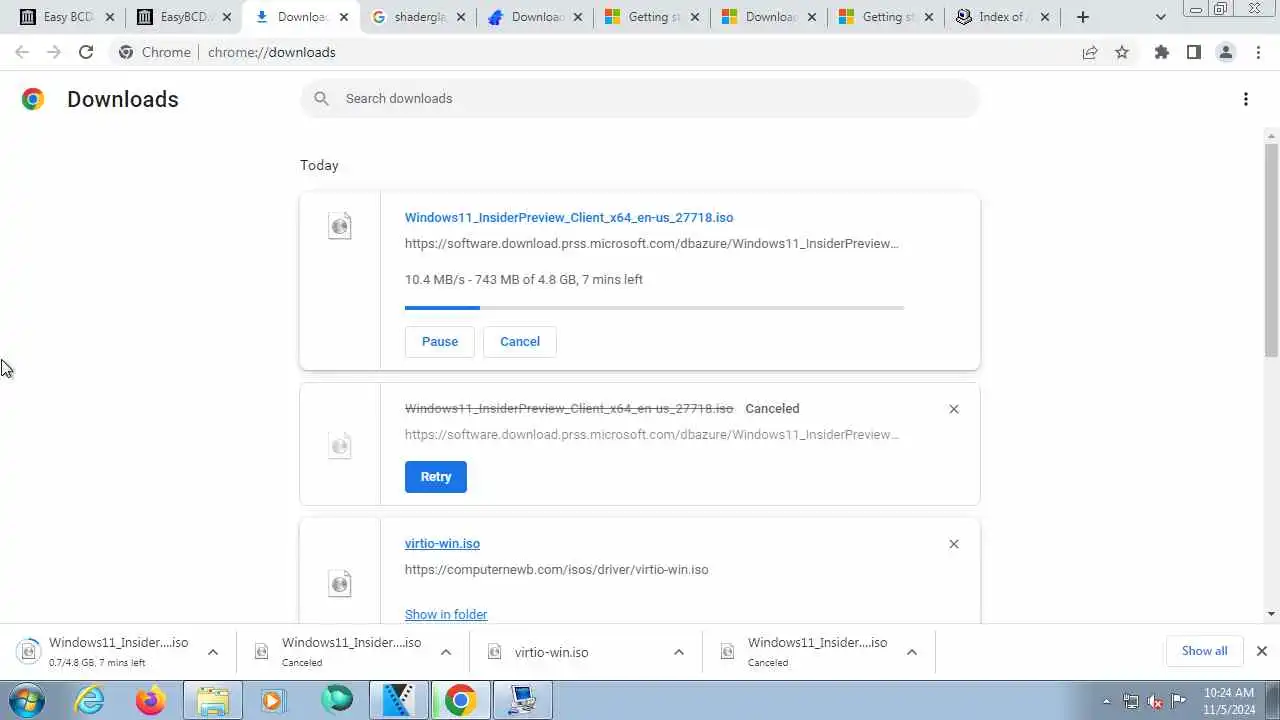The width and height of the screenshot is (1280, 720).
Task: Click the Chrome logo beside Downloads
Action: coord(33,99)
